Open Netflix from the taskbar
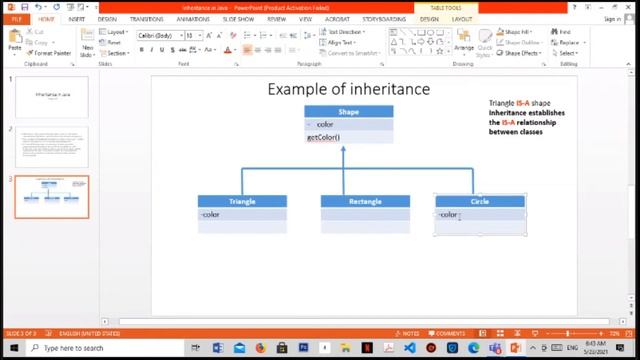 pos(367,348)
